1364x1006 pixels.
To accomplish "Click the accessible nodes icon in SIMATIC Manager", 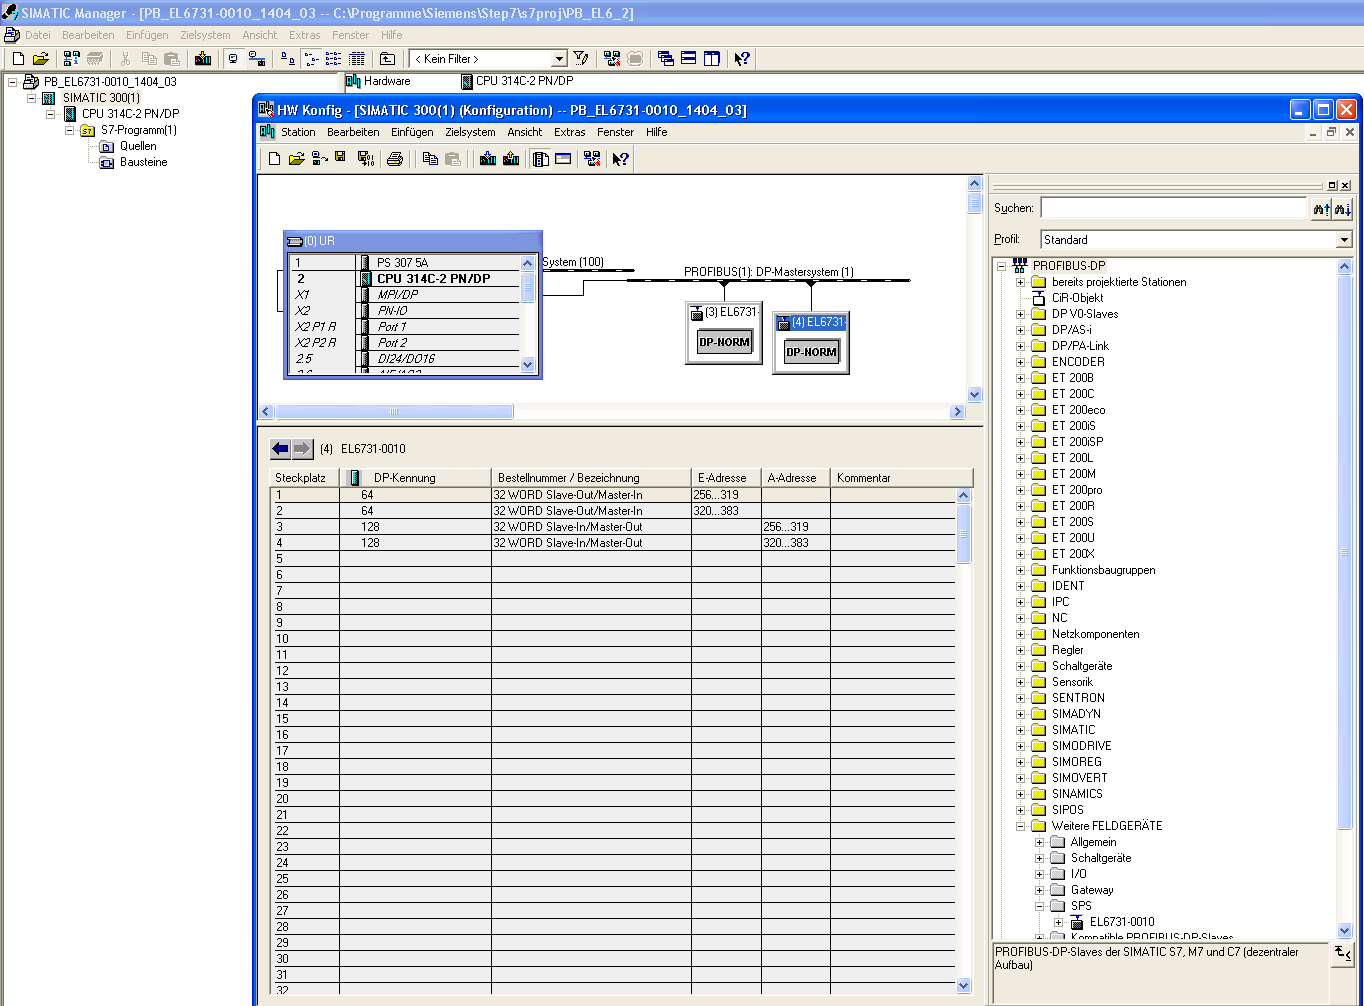I will tap(72, 59).
